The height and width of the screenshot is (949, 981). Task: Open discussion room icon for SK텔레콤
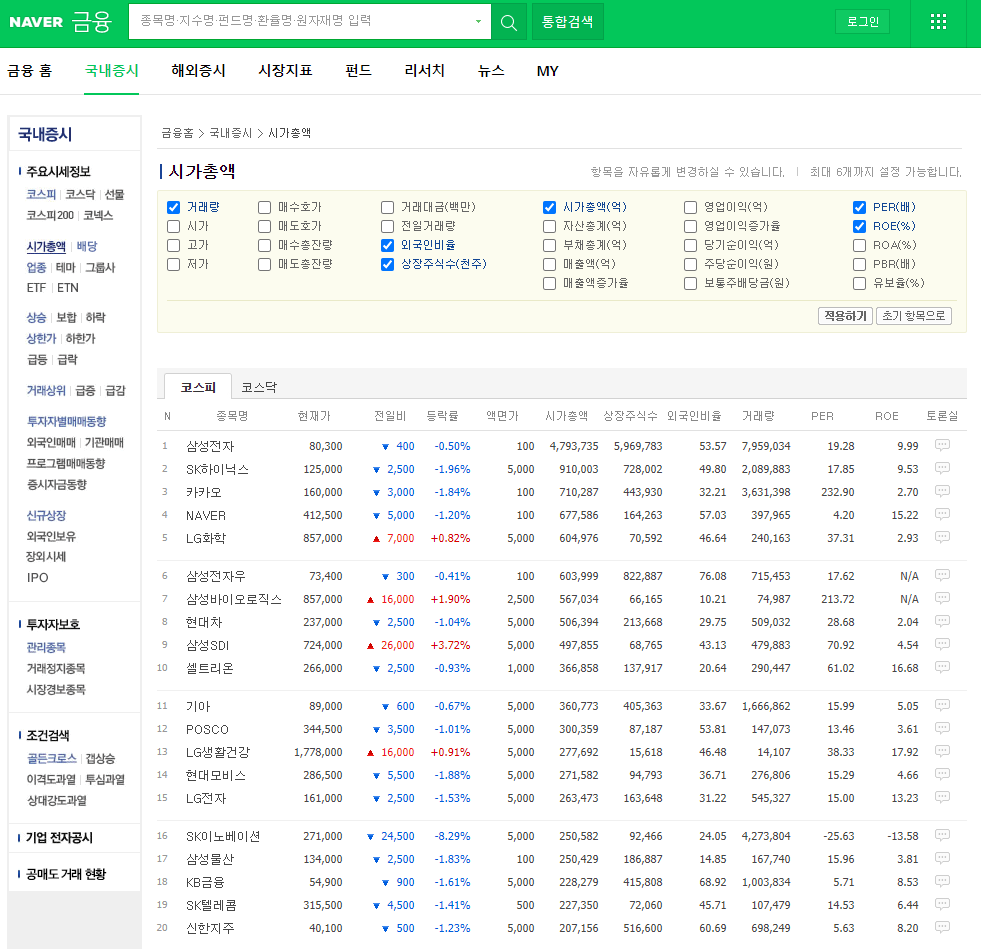pos(942,905)
